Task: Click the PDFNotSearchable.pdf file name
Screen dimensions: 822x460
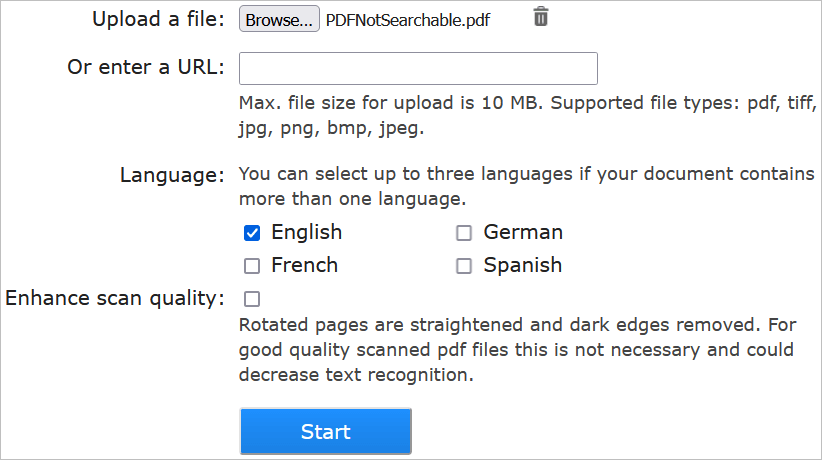Action: pos(408,19)
